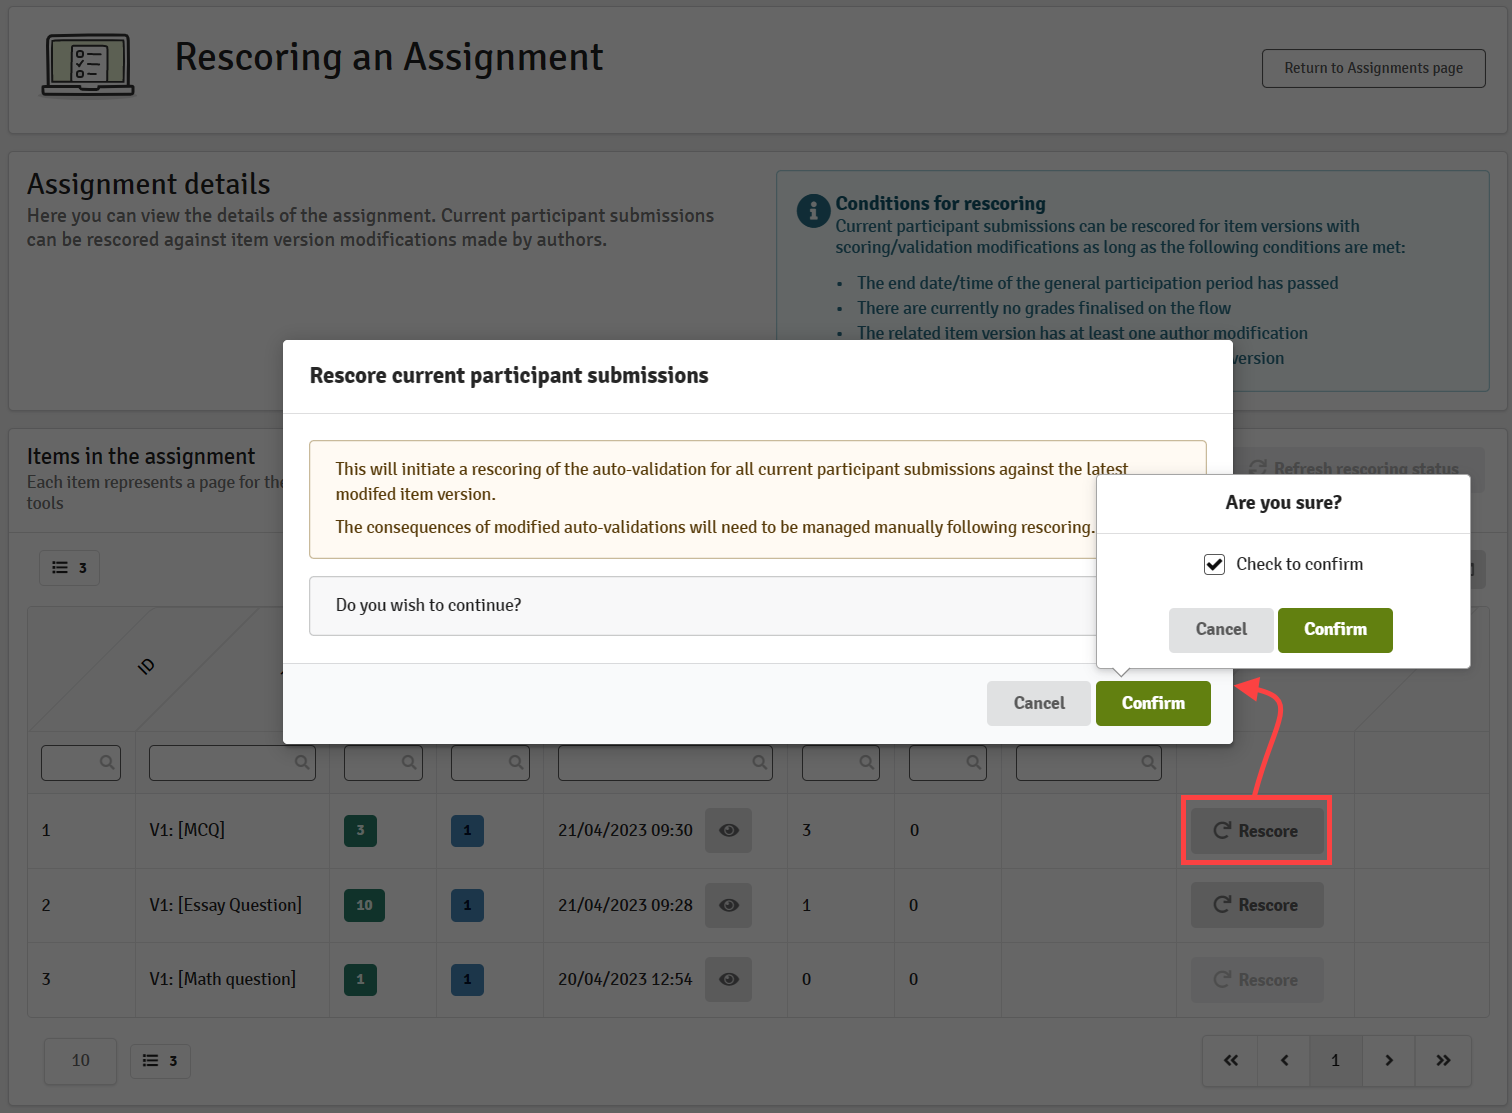Click the item name column filter field
This screenshot has height=1113, width=1512.
pyautogui.click(x=232, y=762)
